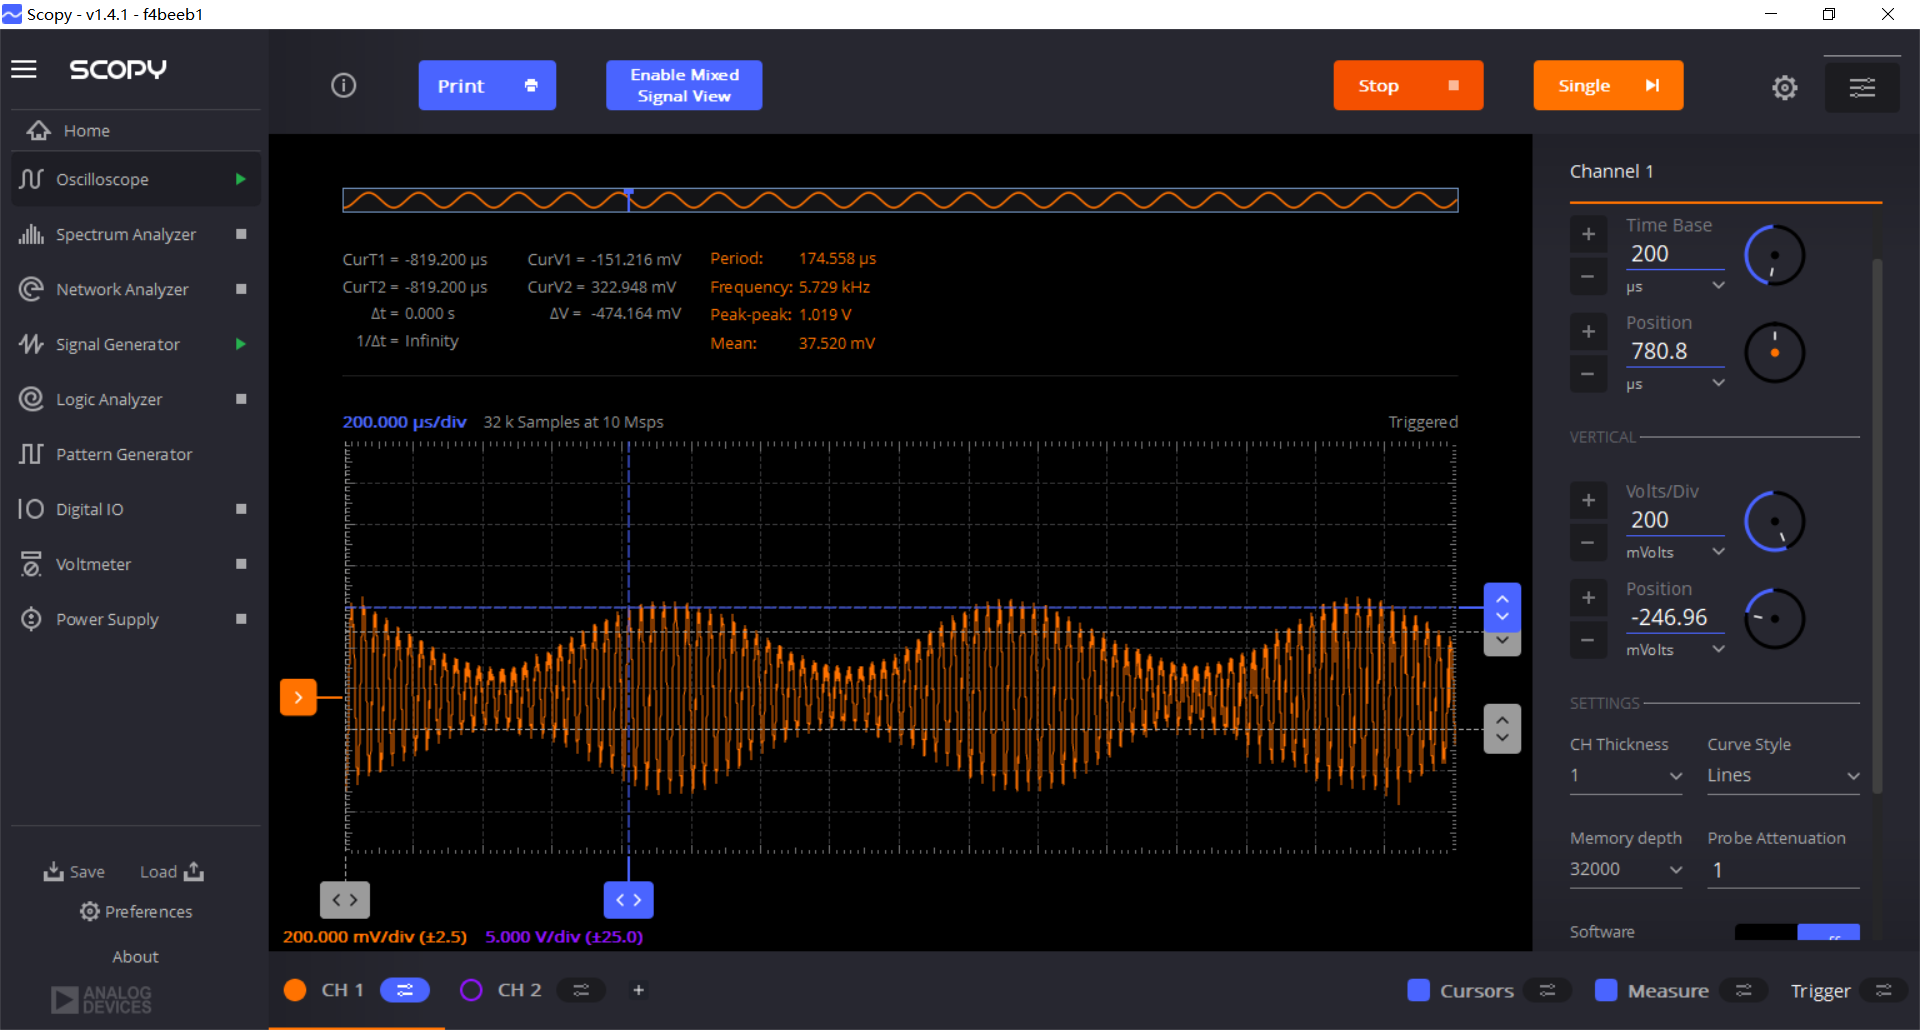Select the Oscilloscope icon in sidebar

[31, 179]
